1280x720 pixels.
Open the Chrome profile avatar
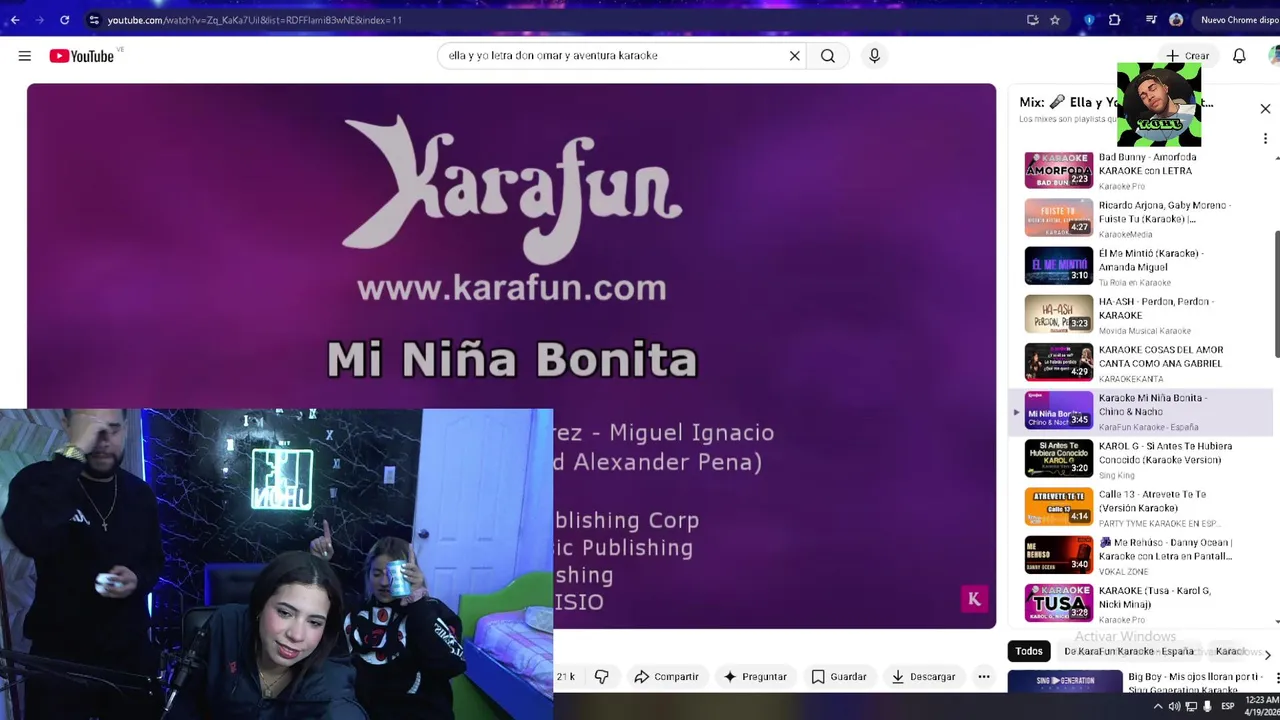tap(1176, 20)
